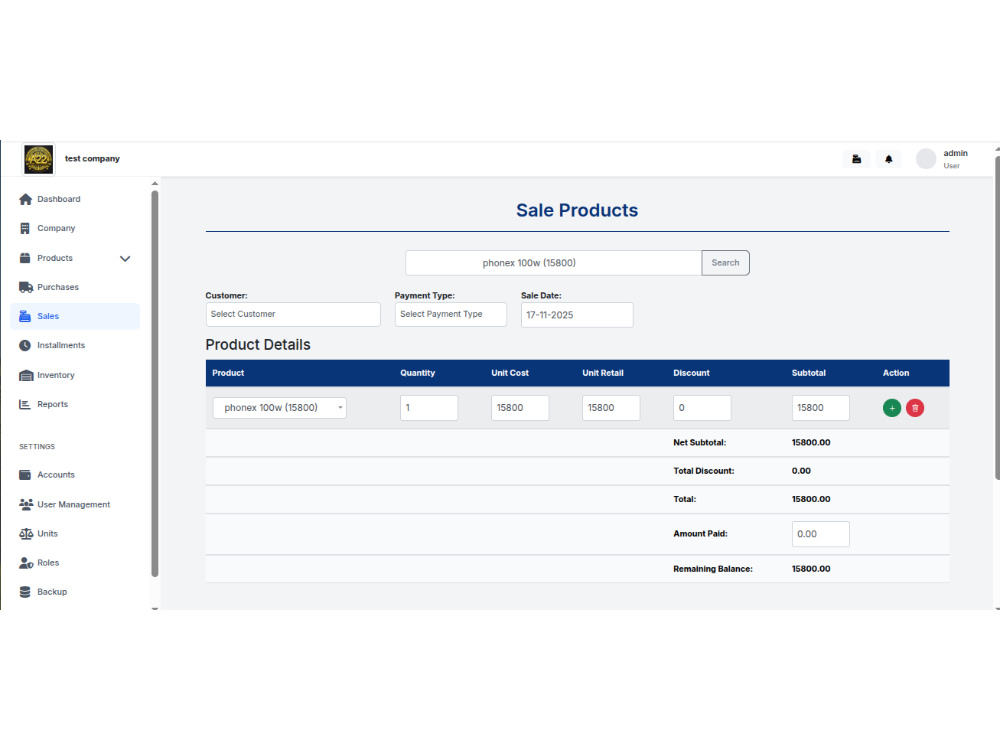The height and width of the screenshot is (750, 1000).
Task: Click the Unit Cost input
Action: [x=520, y=408]
